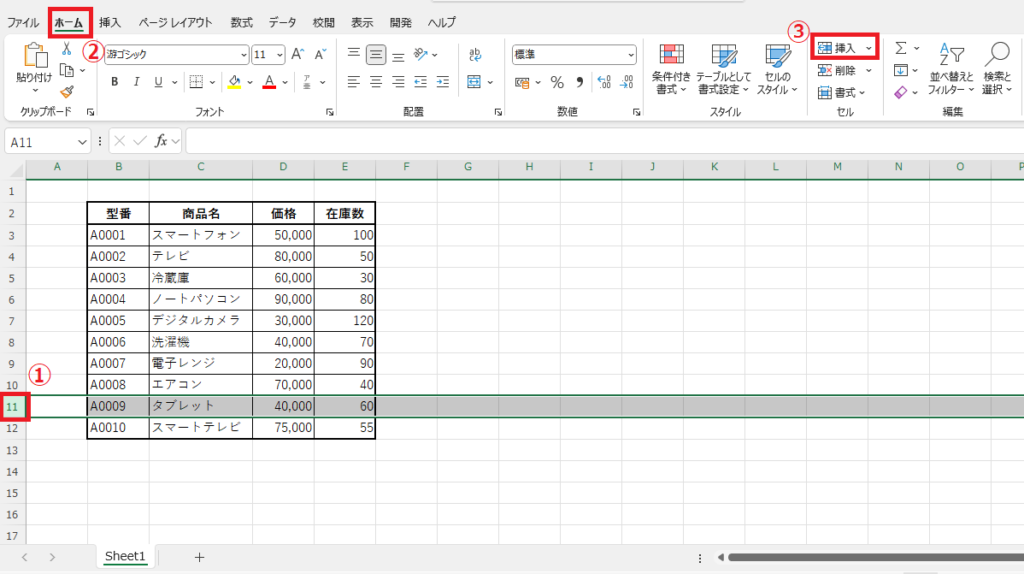Open 検索と選択 find menu
This screenshot has height=574, width=1024.
click(997, 69)
